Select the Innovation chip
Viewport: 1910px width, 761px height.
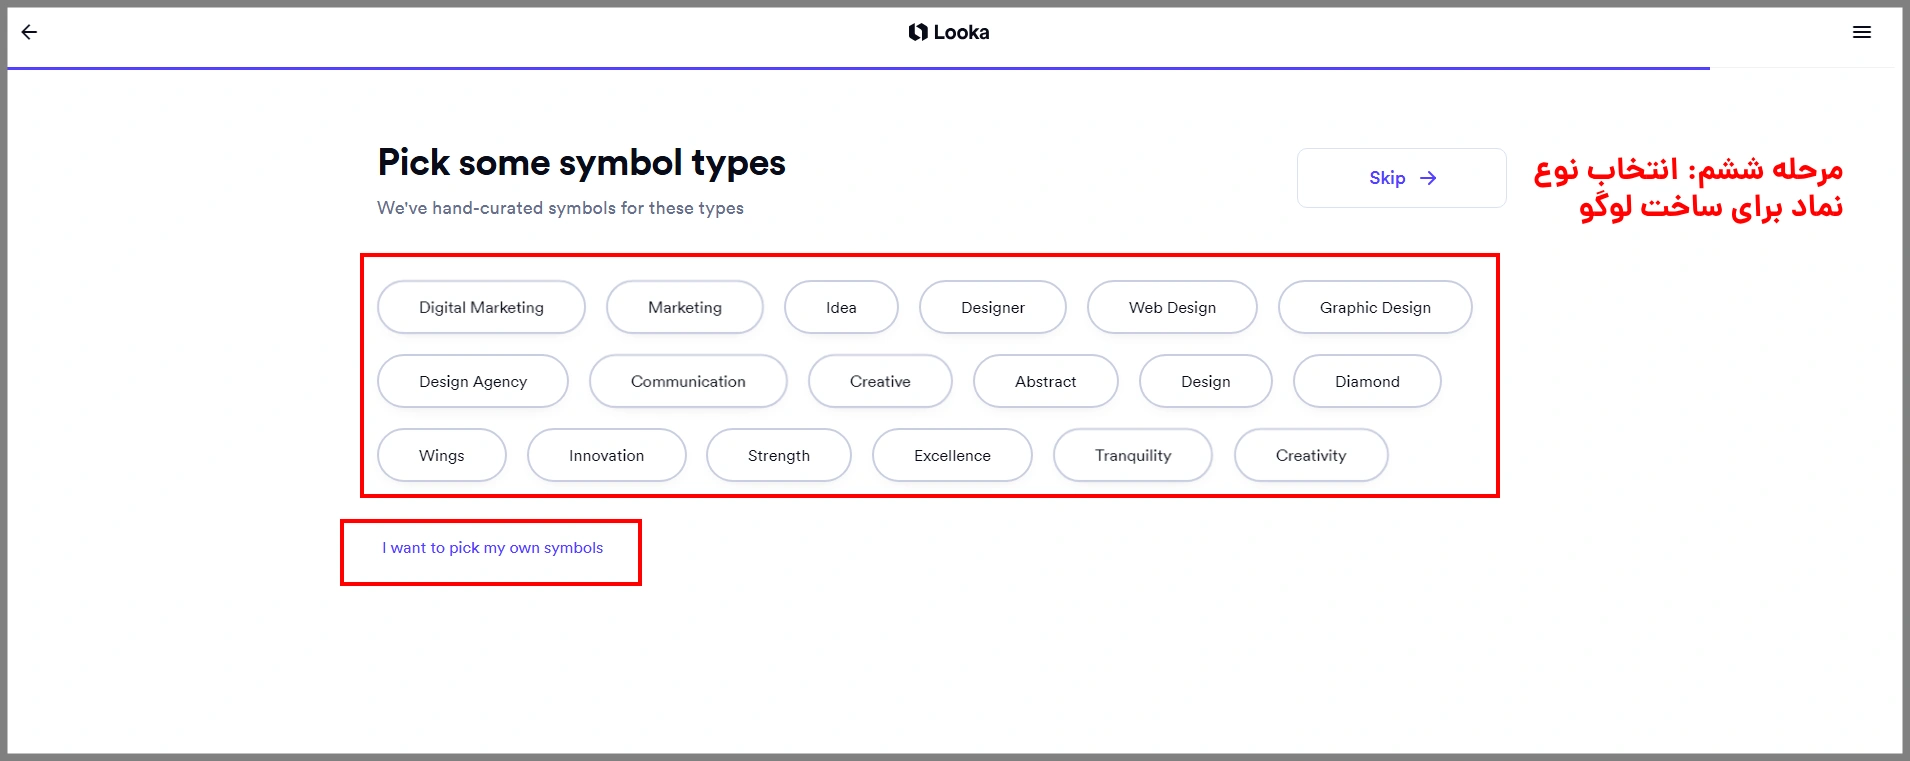click(x=606, y=455)
